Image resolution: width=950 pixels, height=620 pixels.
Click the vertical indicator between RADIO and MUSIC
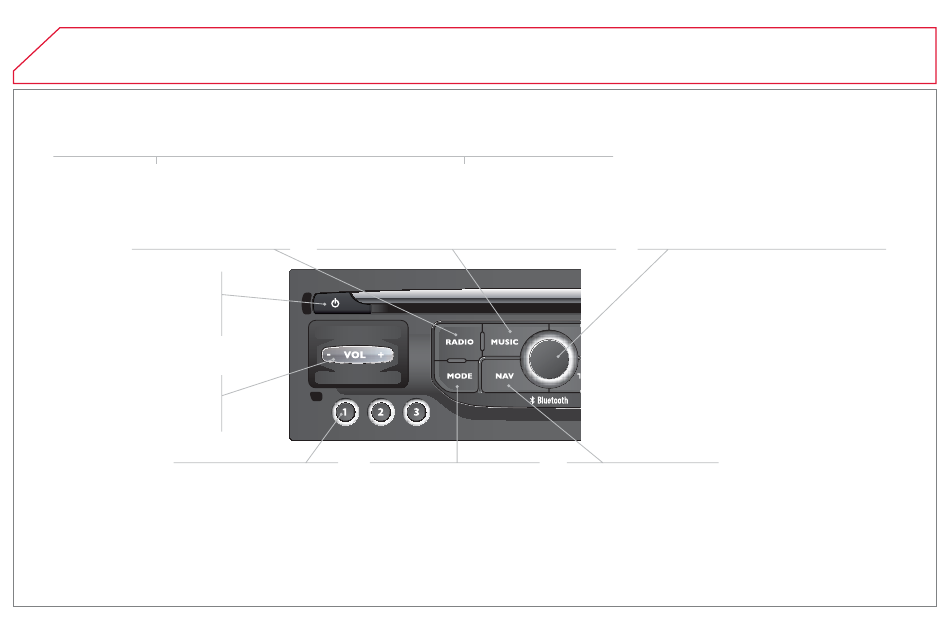pos(483,341)
